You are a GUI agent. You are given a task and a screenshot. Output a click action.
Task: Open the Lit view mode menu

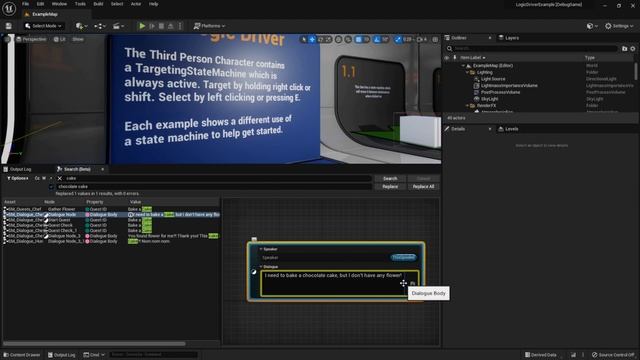click(60, 39)
